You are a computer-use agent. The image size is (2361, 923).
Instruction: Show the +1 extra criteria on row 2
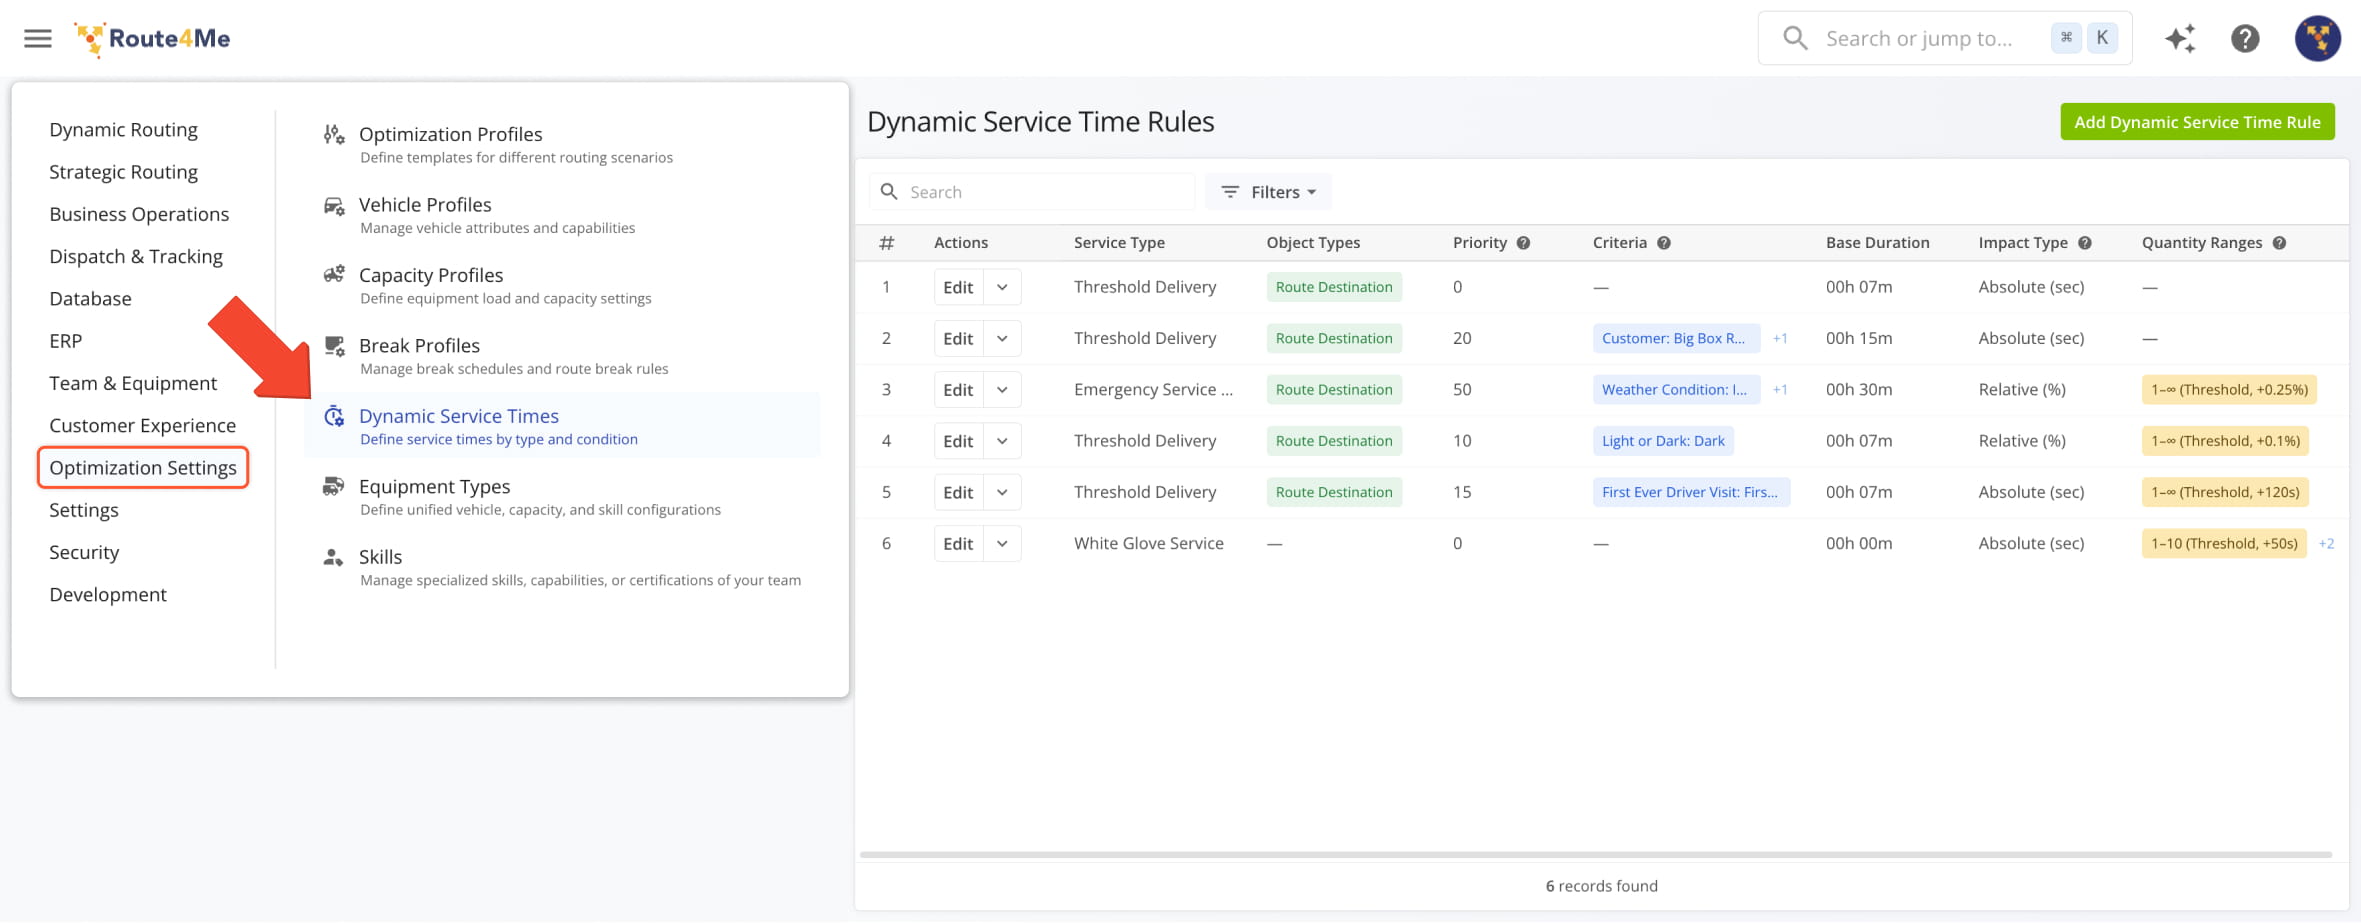coord(1780,338)
